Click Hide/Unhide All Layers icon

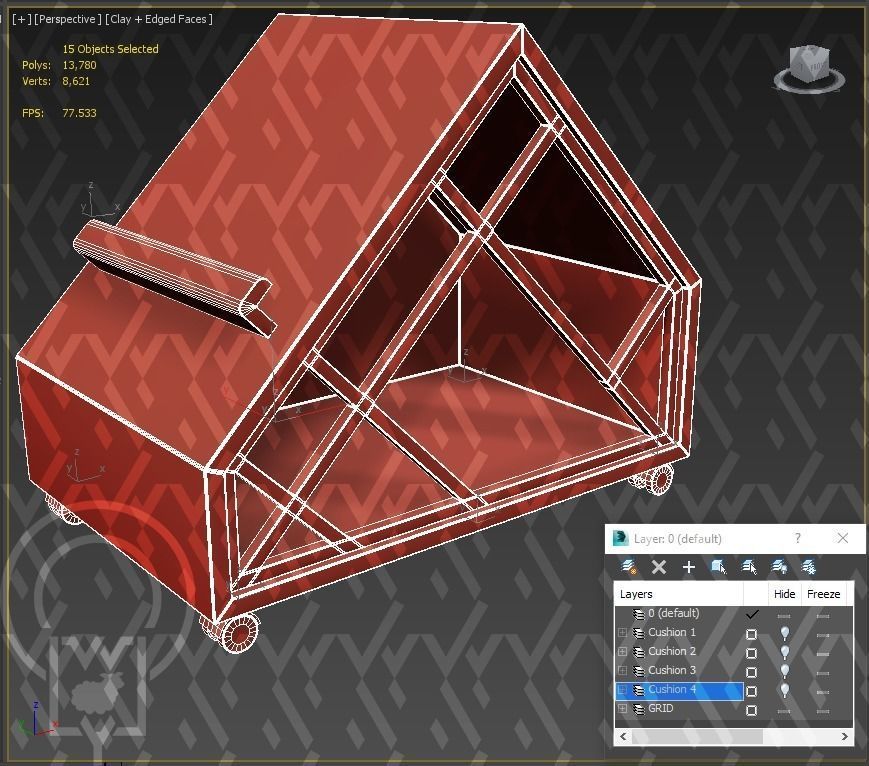779,566
